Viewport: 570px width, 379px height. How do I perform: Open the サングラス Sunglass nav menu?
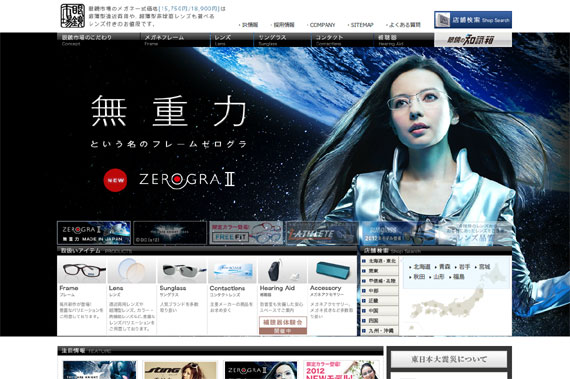point(282,40)
